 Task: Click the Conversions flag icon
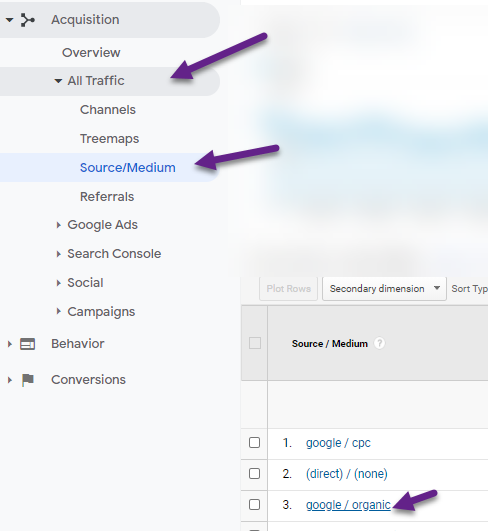pos(28,380)
